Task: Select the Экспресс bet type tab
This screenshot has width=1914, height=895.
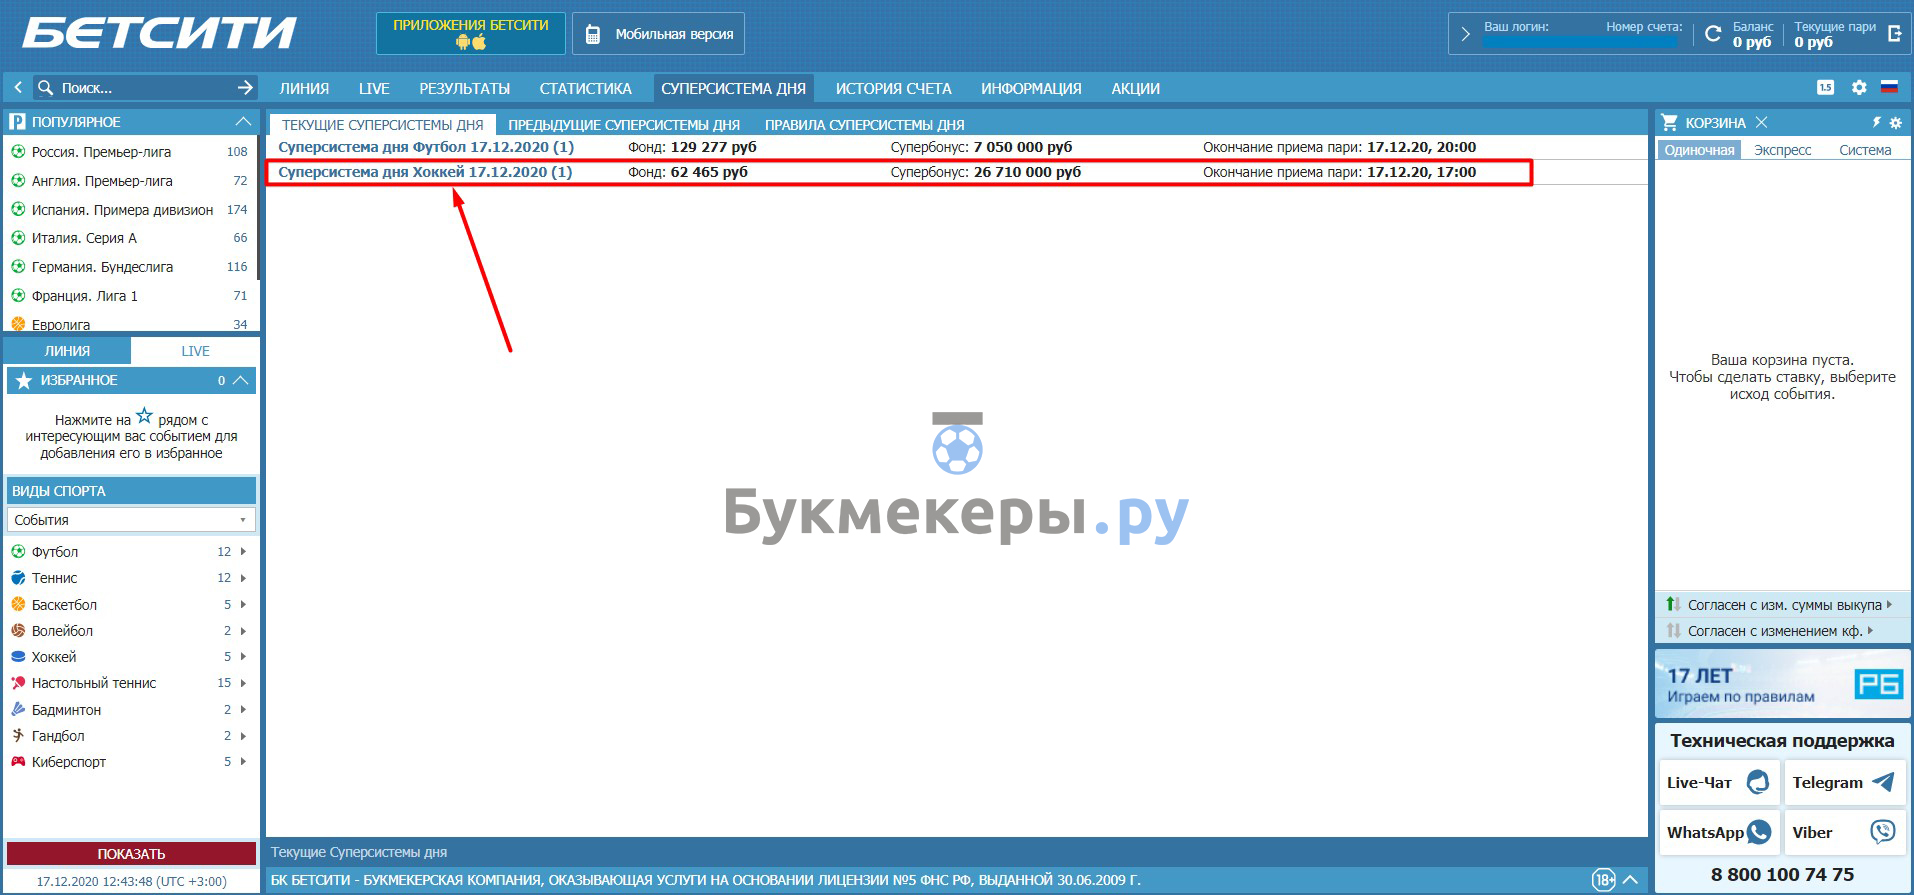Action: click(x=1782, y=150)
